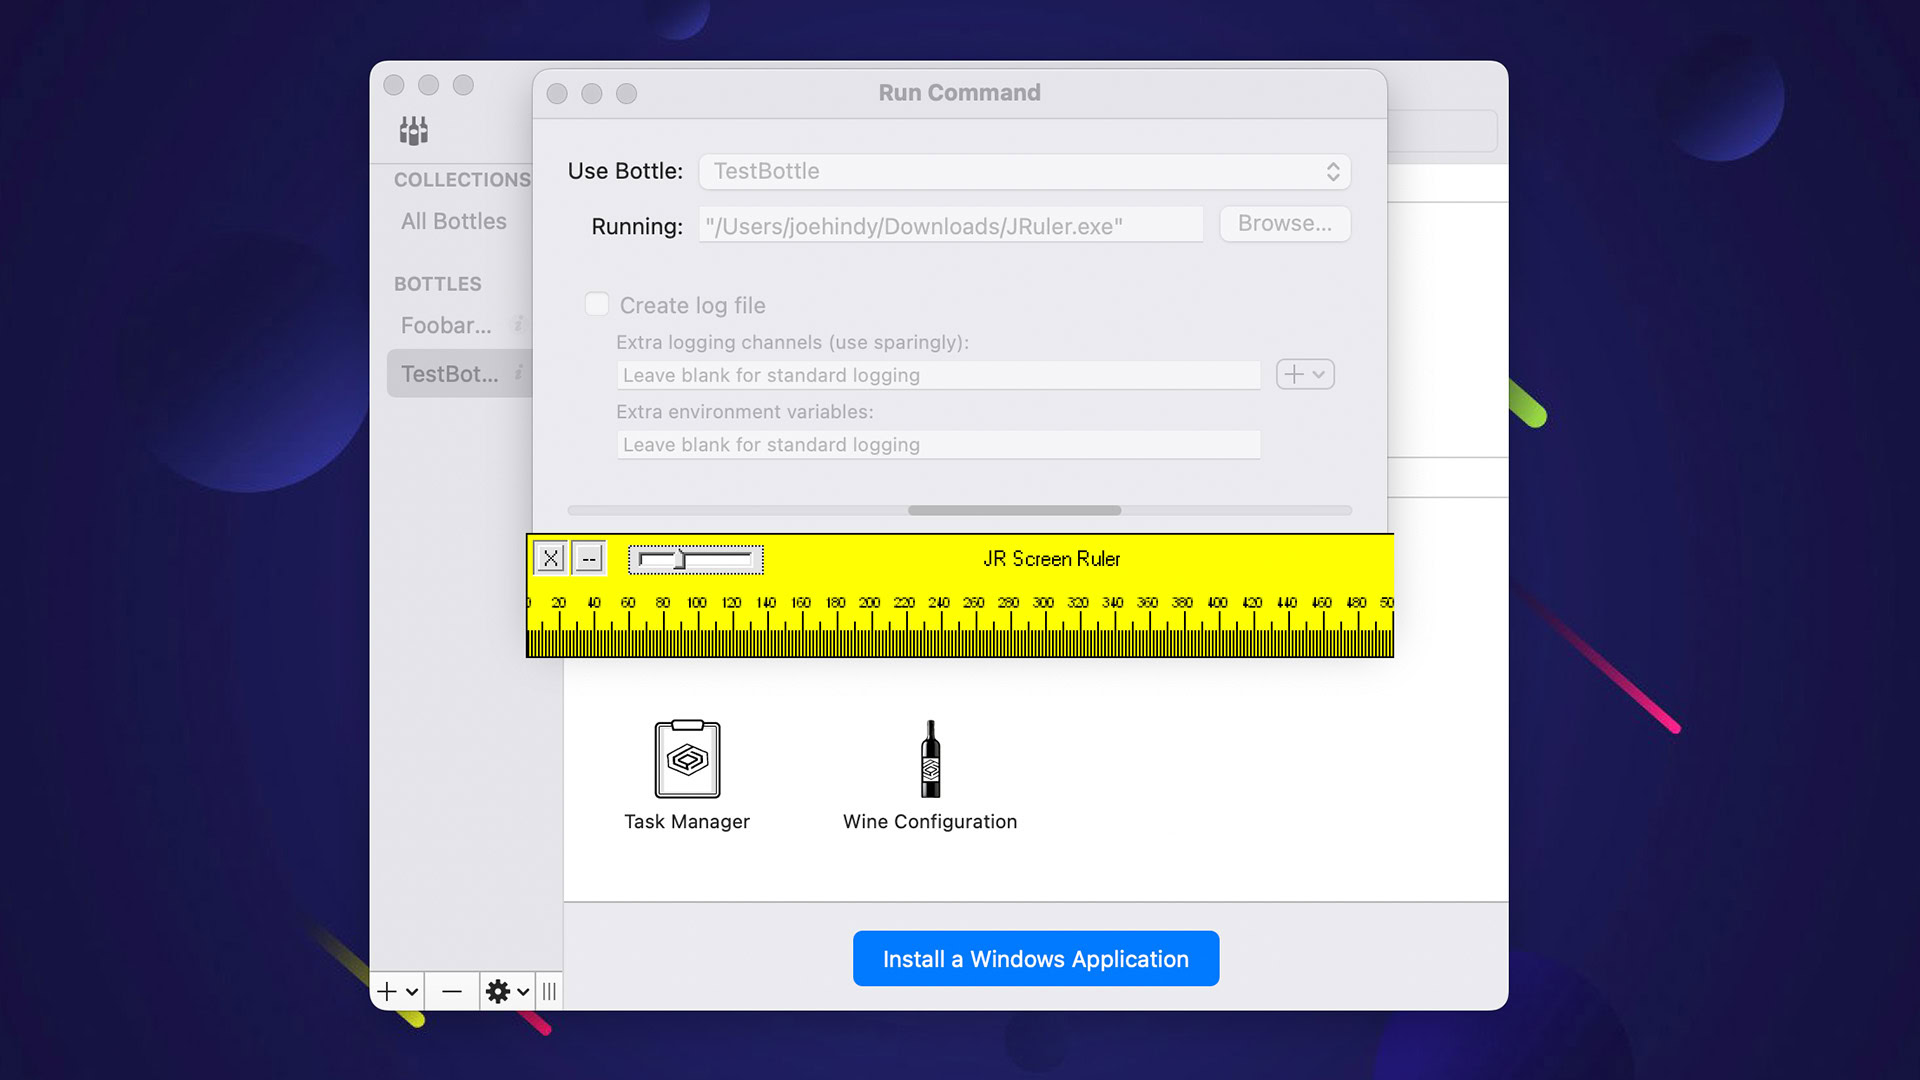Click the minus button to remove a bottle
This screenshot has width=1920, height=1080.
click(x=452, y=991)
